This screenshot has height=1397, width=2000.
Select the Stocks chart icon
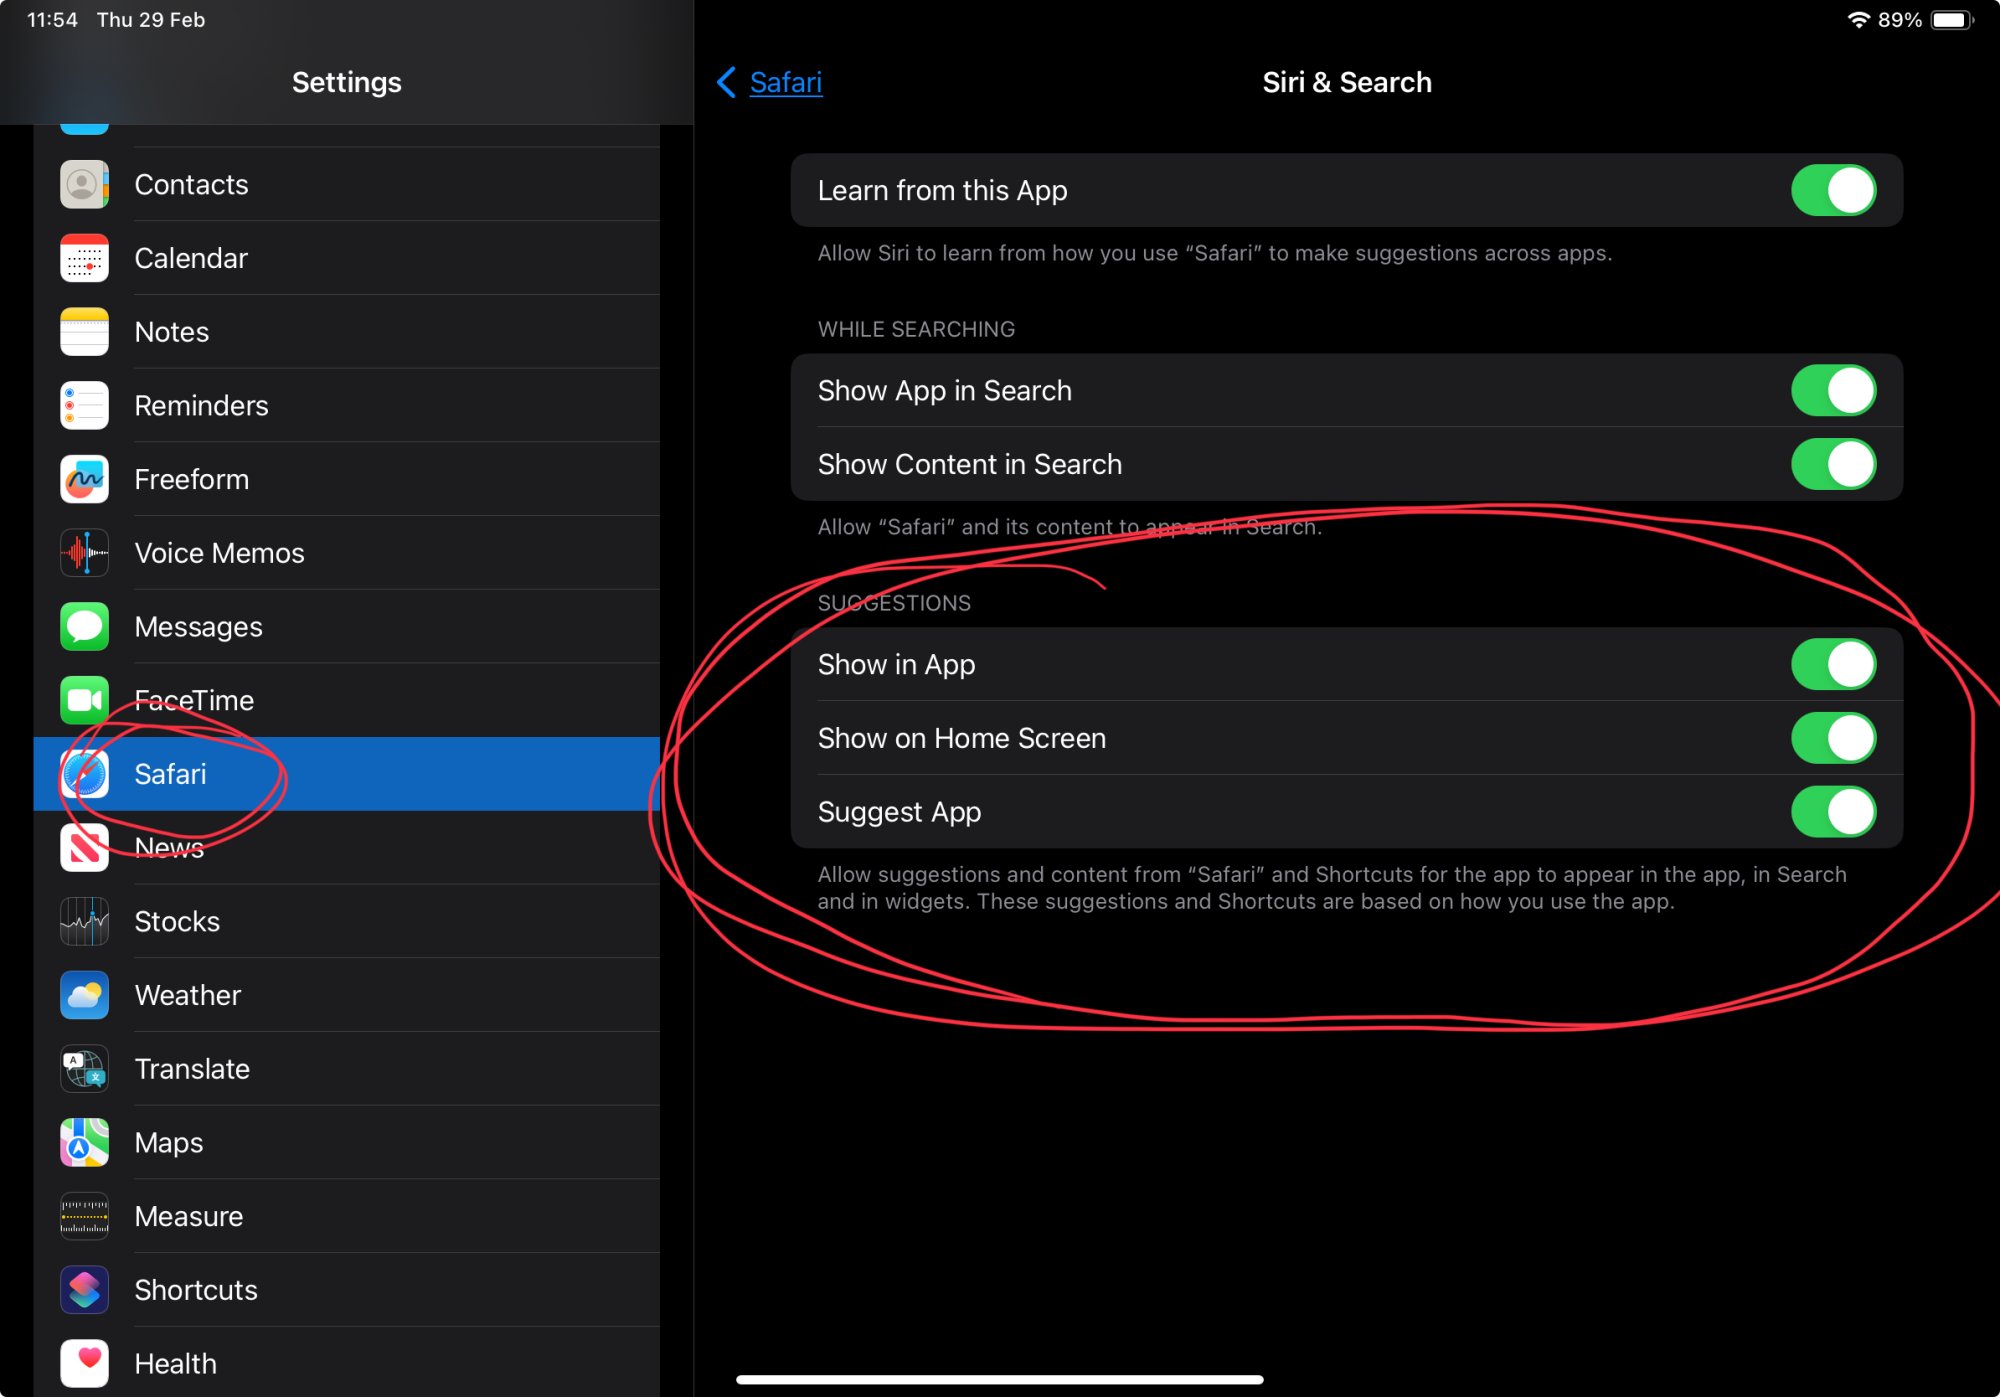click(84, 921)
